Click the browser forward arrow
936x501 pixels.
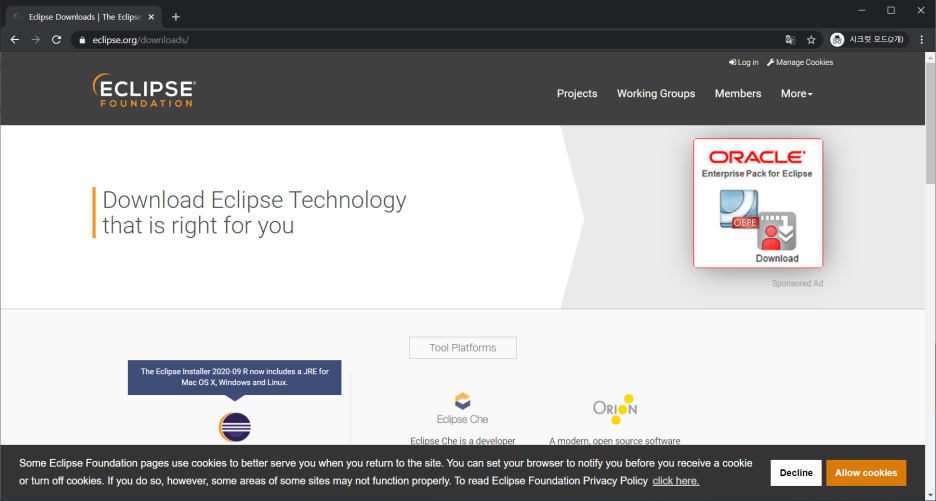coord(36,40)
